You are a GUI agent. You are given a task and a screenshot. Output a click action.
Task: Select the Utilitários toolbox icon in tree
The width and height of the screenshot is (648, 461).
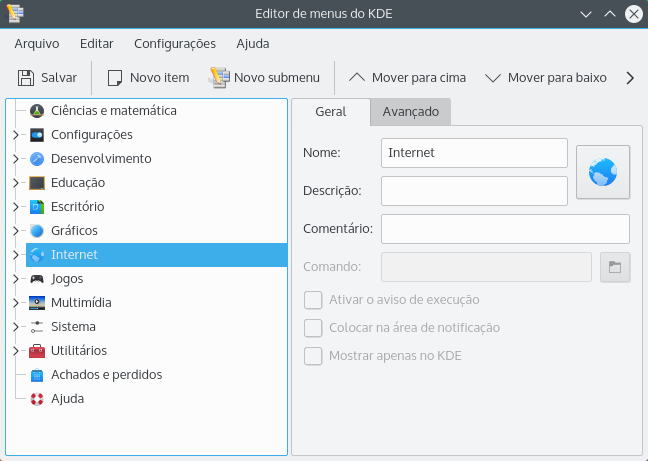37,351
